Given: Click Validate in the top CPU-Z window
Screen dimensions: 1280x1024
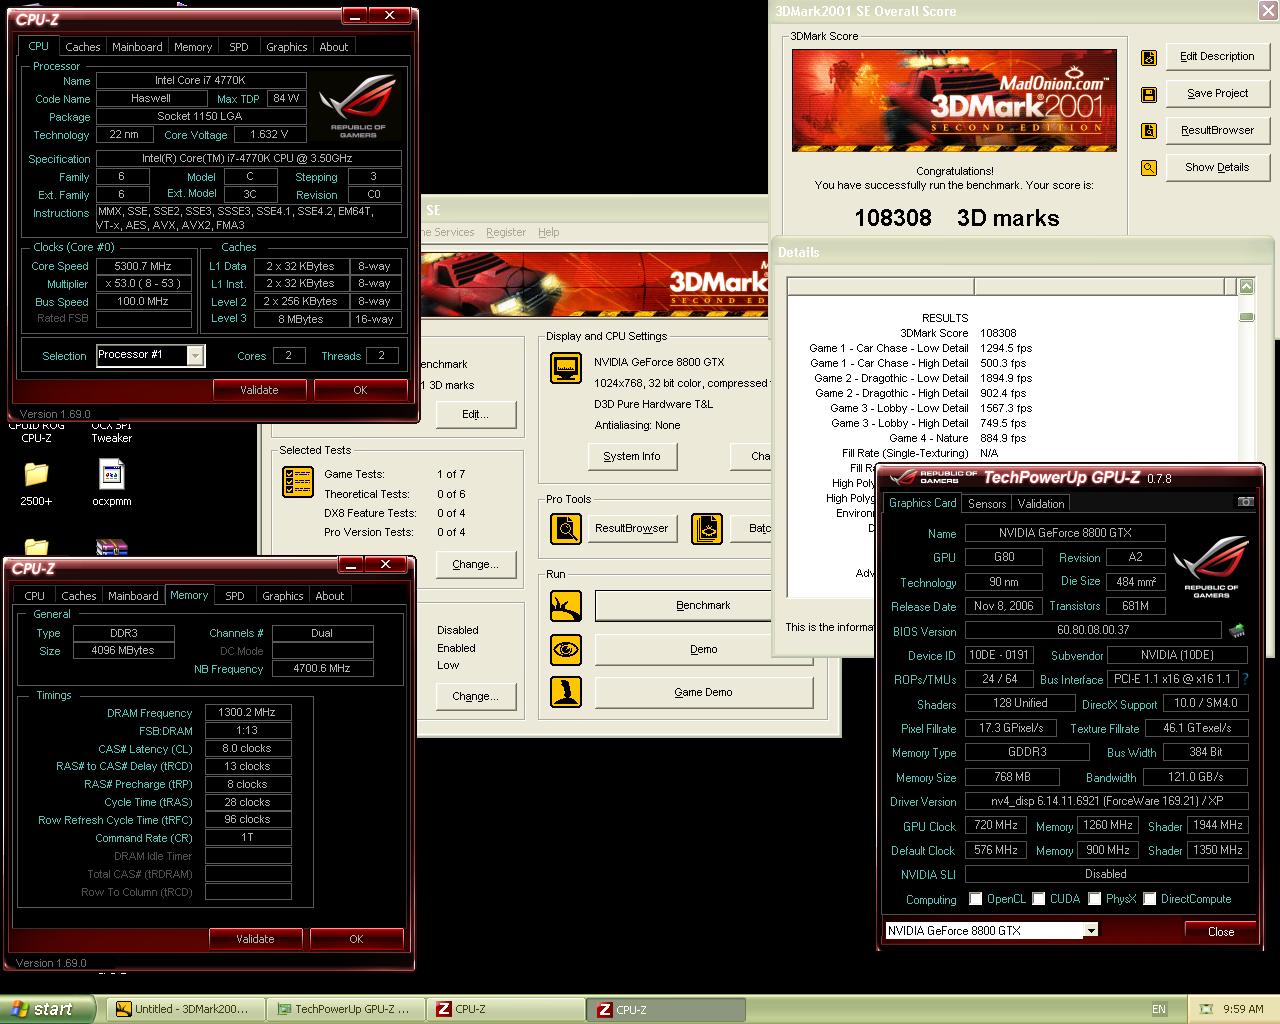Looking at the screenshot, I should tap(259, 390).
